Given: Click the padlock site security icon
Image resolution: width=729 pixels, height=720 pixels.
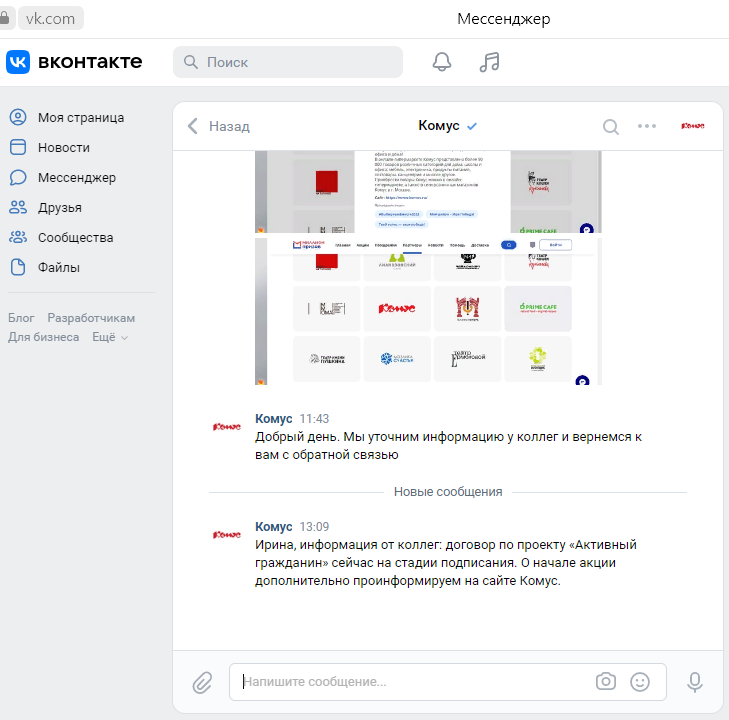Looking at the screenshot, I should pyautogui.click(x=4, y=18).
